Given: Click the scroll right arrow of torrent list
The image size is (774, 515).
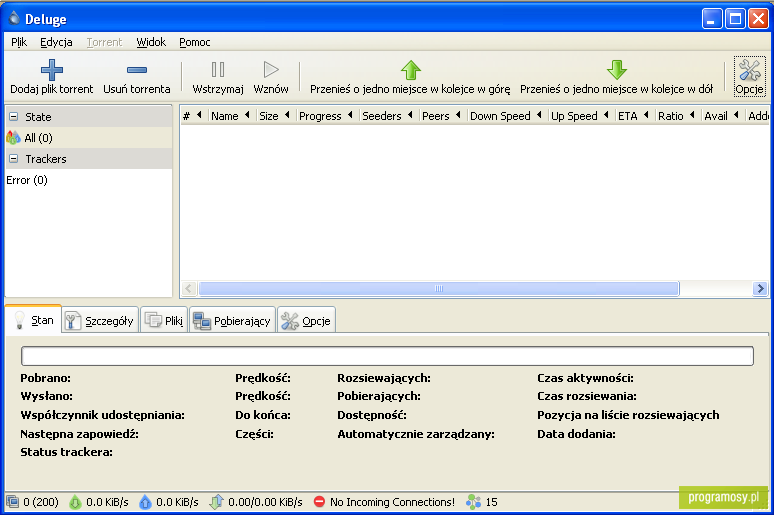Looking at the screenshot, I should click(760, 288).
